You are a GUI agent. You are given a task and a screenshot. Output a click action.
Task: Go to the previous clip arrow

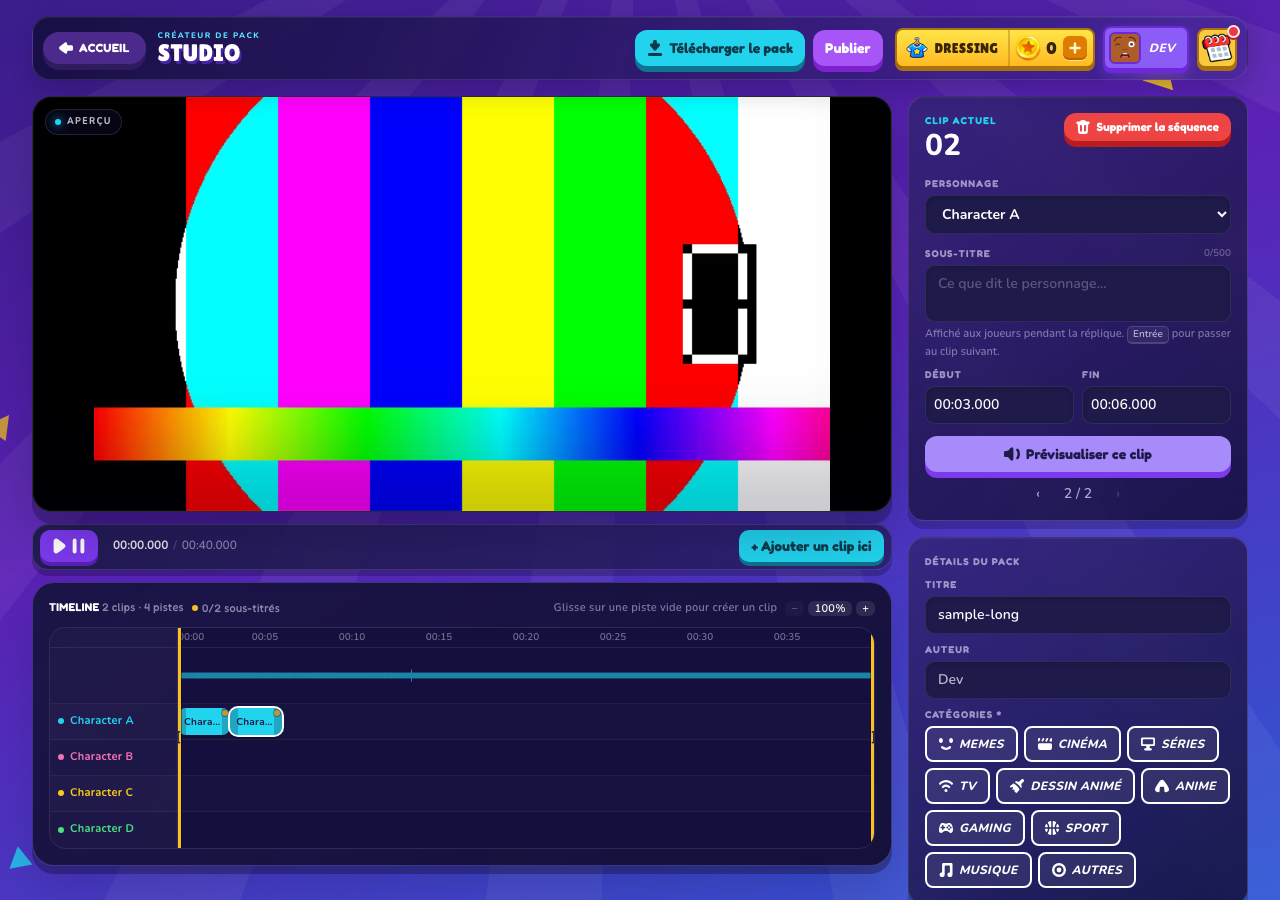pyautogui.click(x=1038, y=494)
